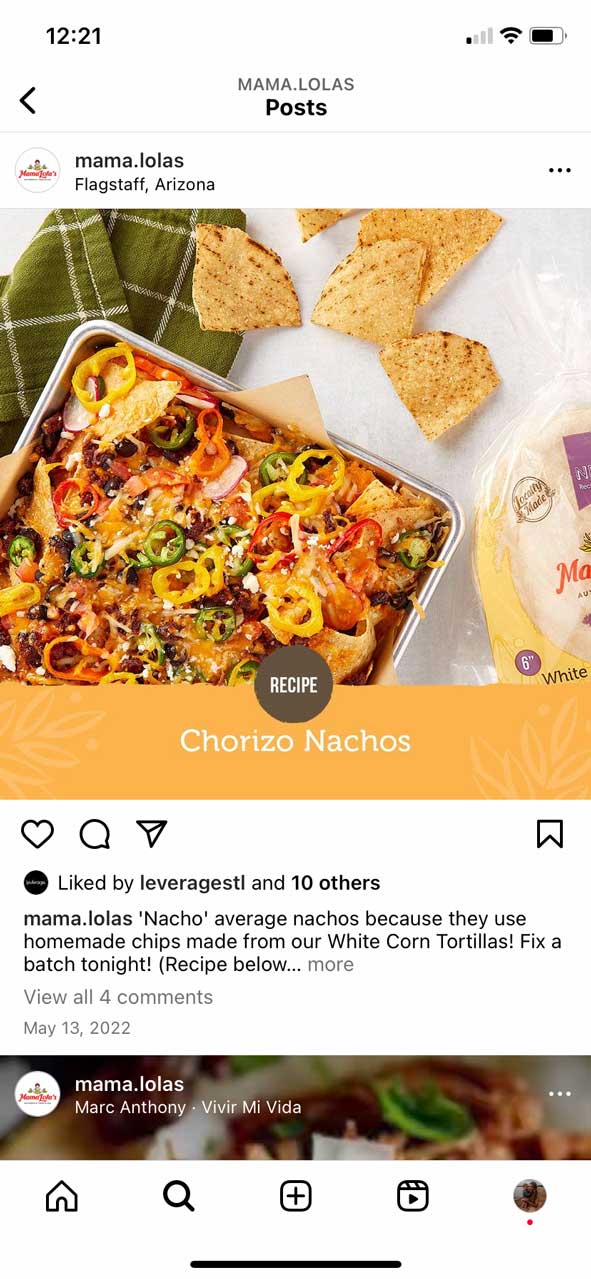
Task: Share post with paper plane icon
Action: (x=151, y=834)
